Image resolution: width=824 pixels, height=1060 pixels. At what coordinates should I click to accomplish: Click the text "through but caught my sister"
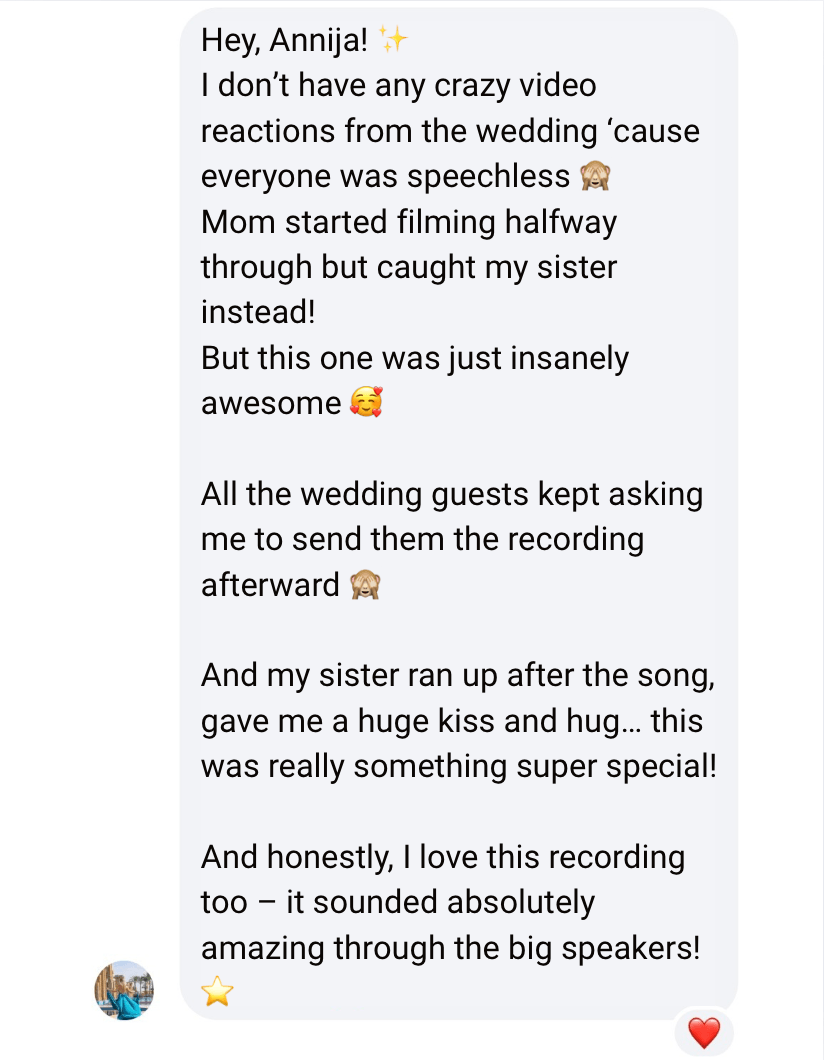(x=408, y=267)
